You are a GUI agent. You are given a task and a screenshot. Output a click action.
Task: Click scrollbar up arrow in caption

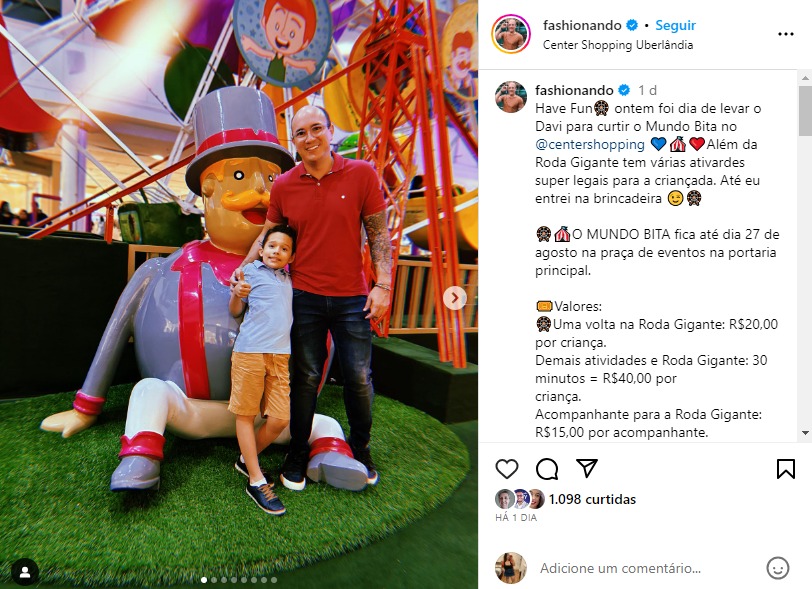click(x=805, y=78)
